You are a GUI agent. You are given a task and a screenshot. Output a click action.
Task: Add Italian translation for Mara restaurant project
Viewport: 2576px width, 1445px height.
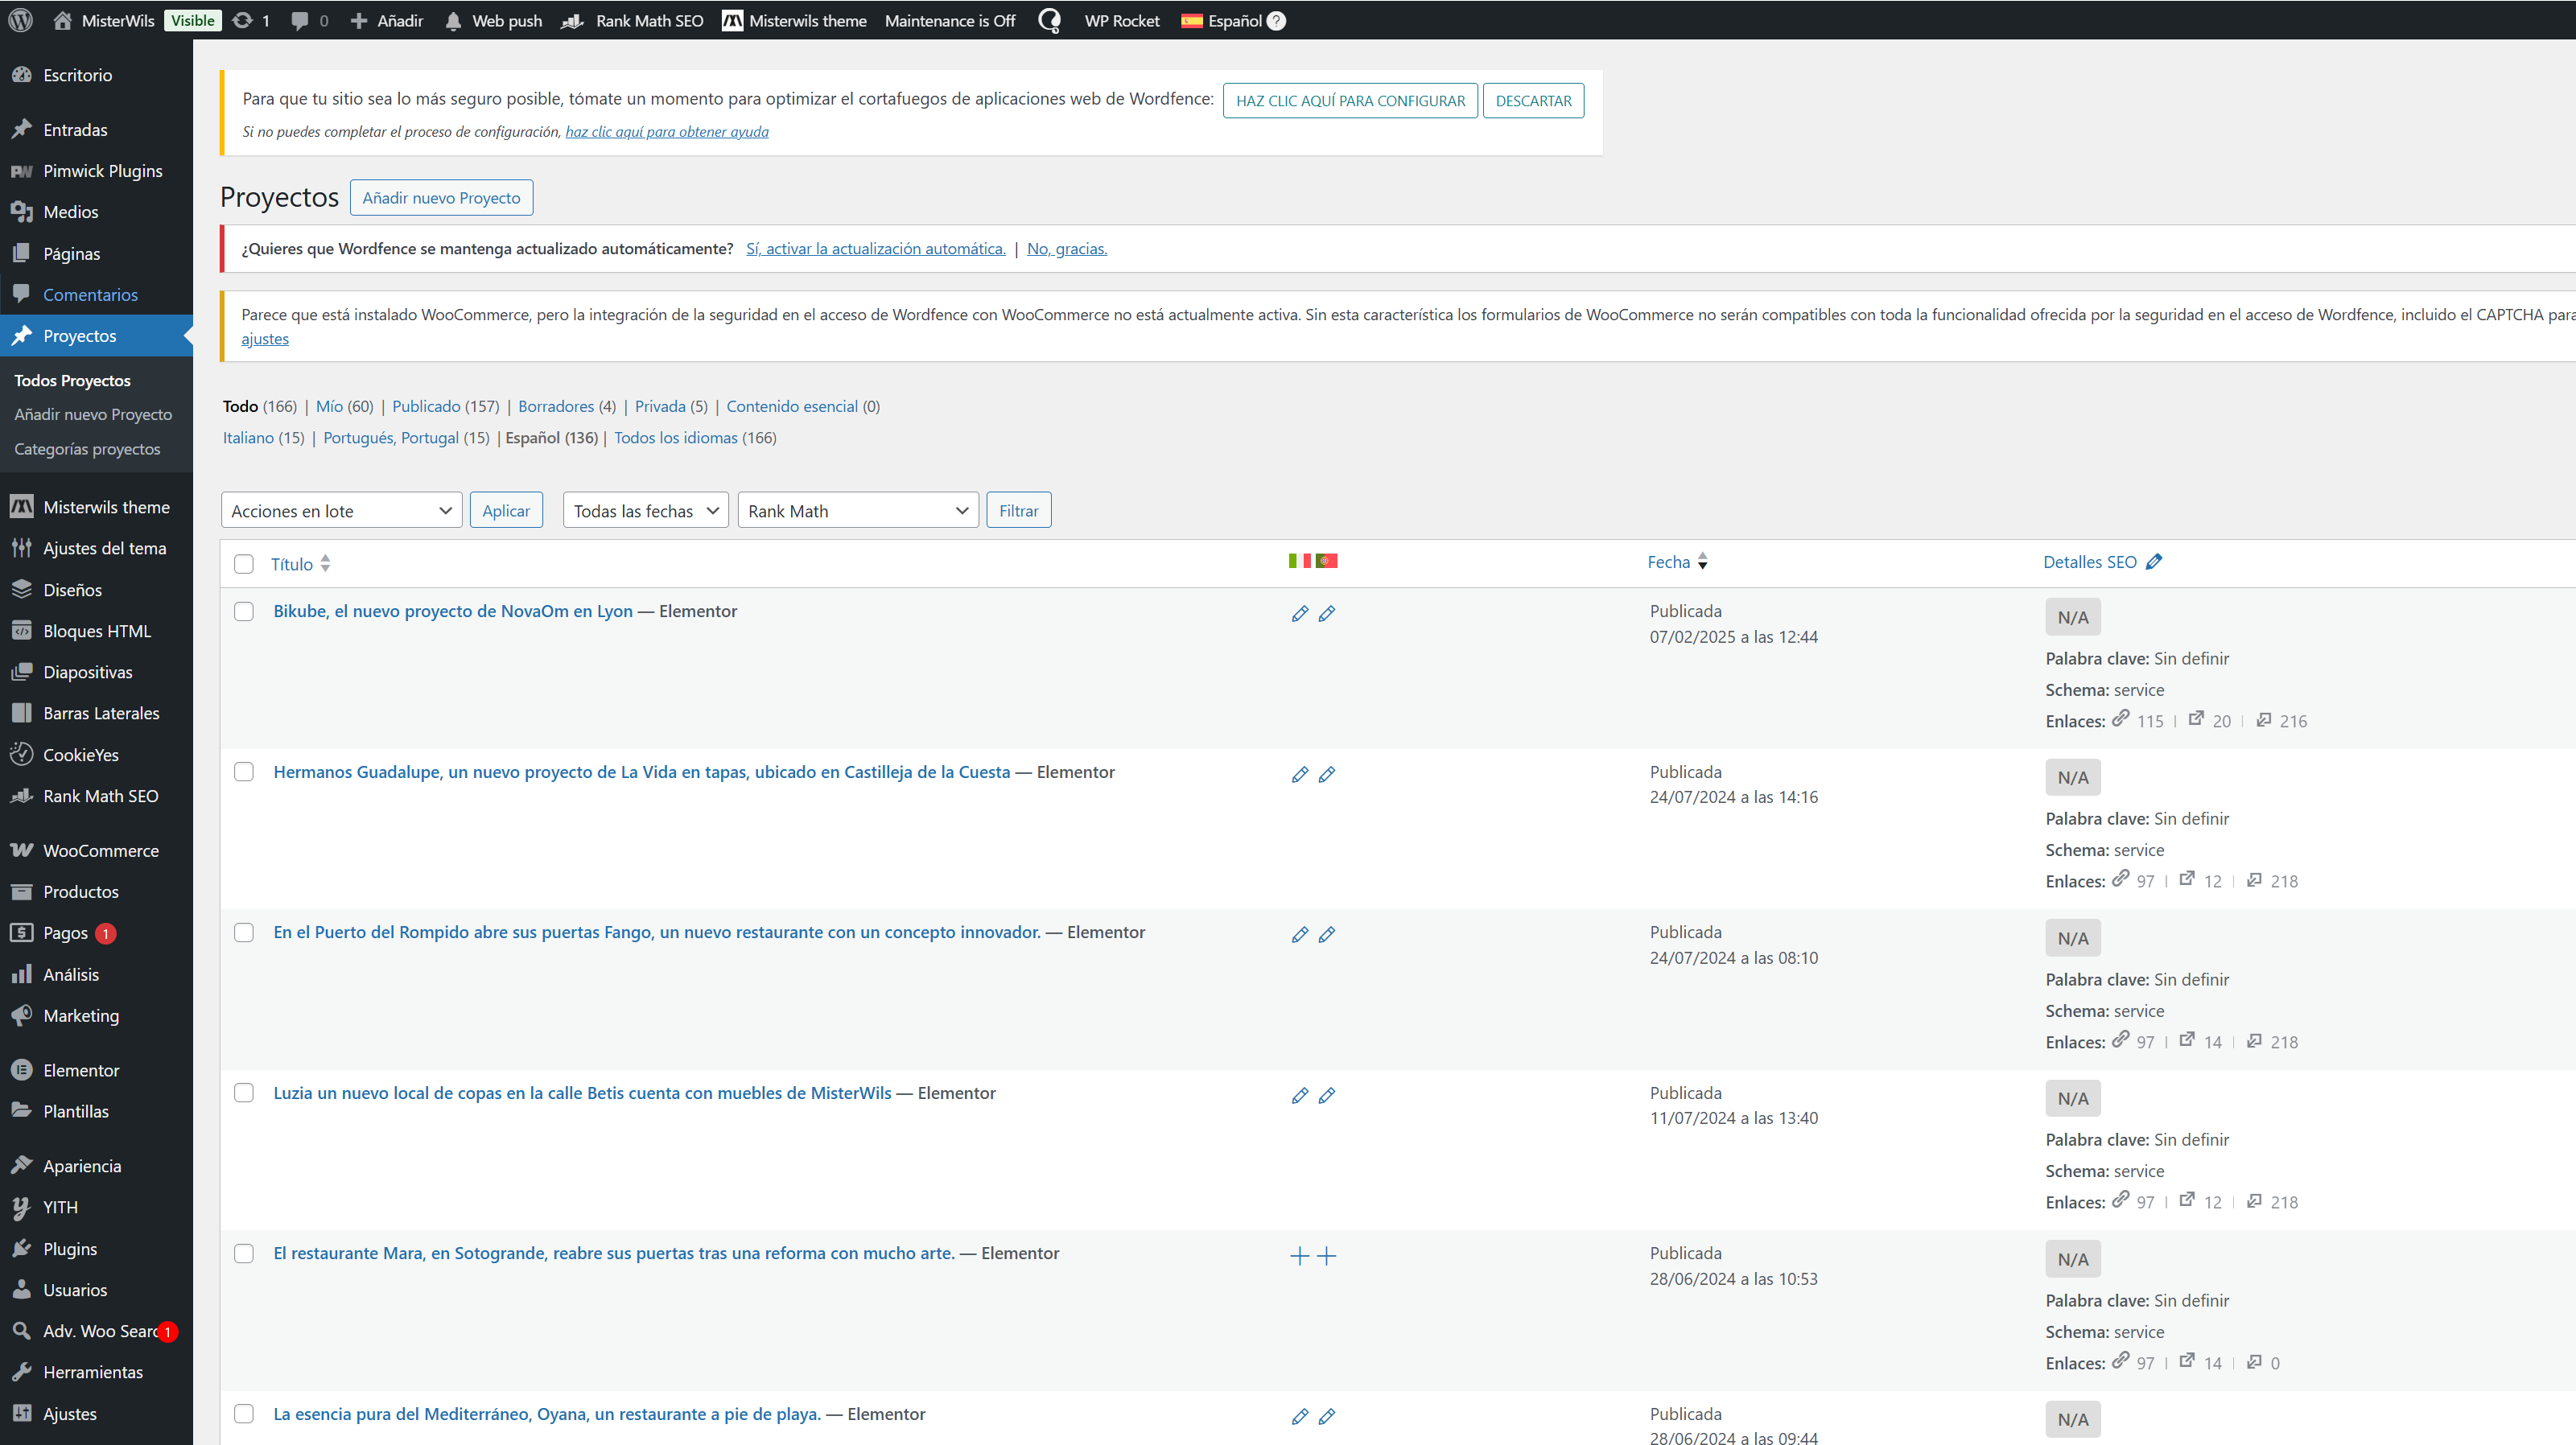[1299, 1256]
